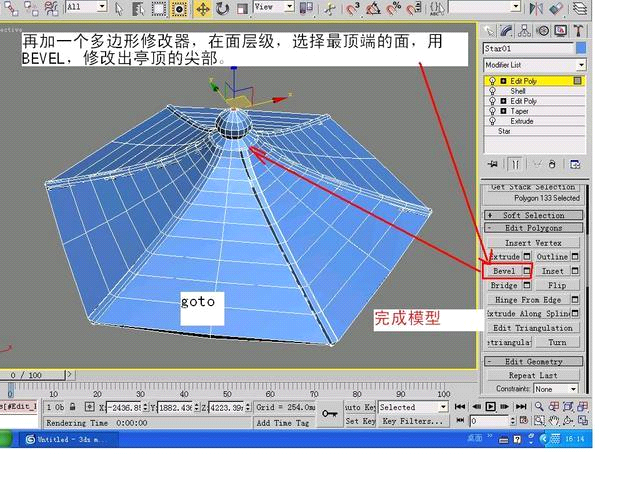Activate the Select and Rotate tool

[222, 8]
